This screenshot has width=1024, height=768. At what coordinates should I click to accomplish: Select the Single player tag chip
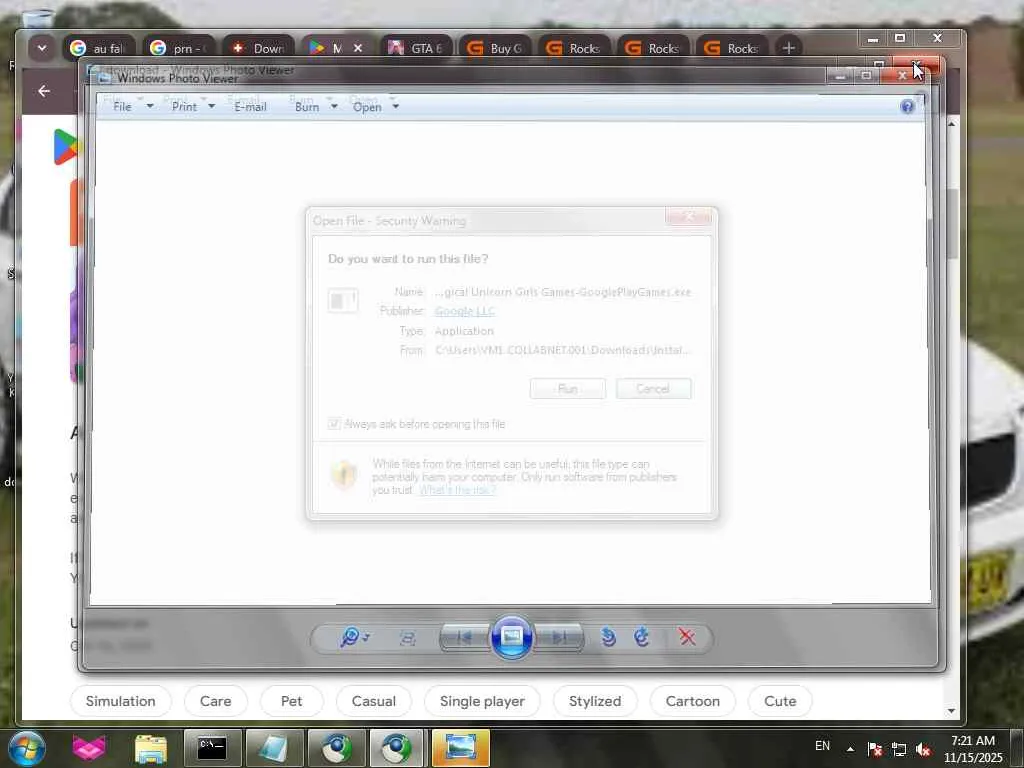tap(482, 701)
